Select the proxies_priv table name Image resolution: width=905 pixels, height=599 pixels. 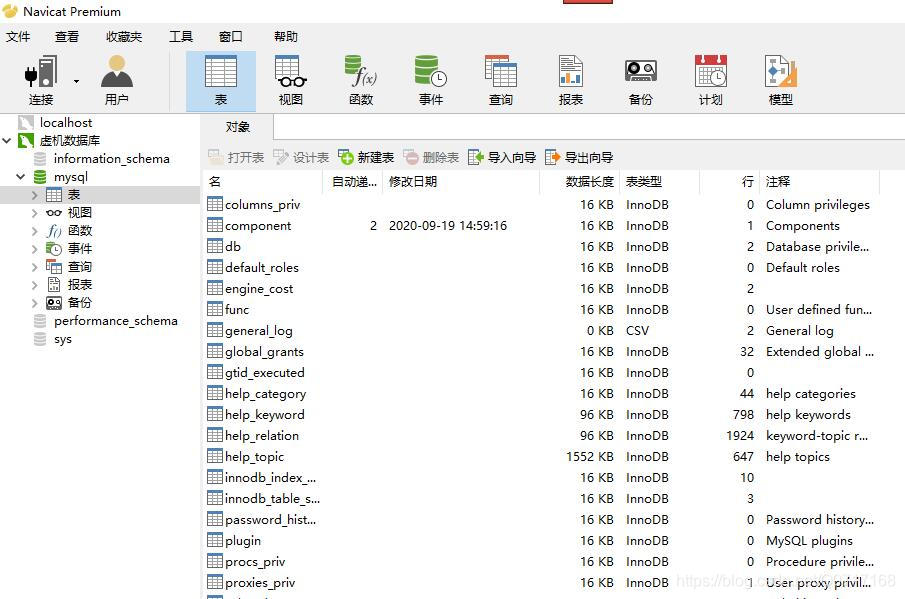click(x=260, y=583)
